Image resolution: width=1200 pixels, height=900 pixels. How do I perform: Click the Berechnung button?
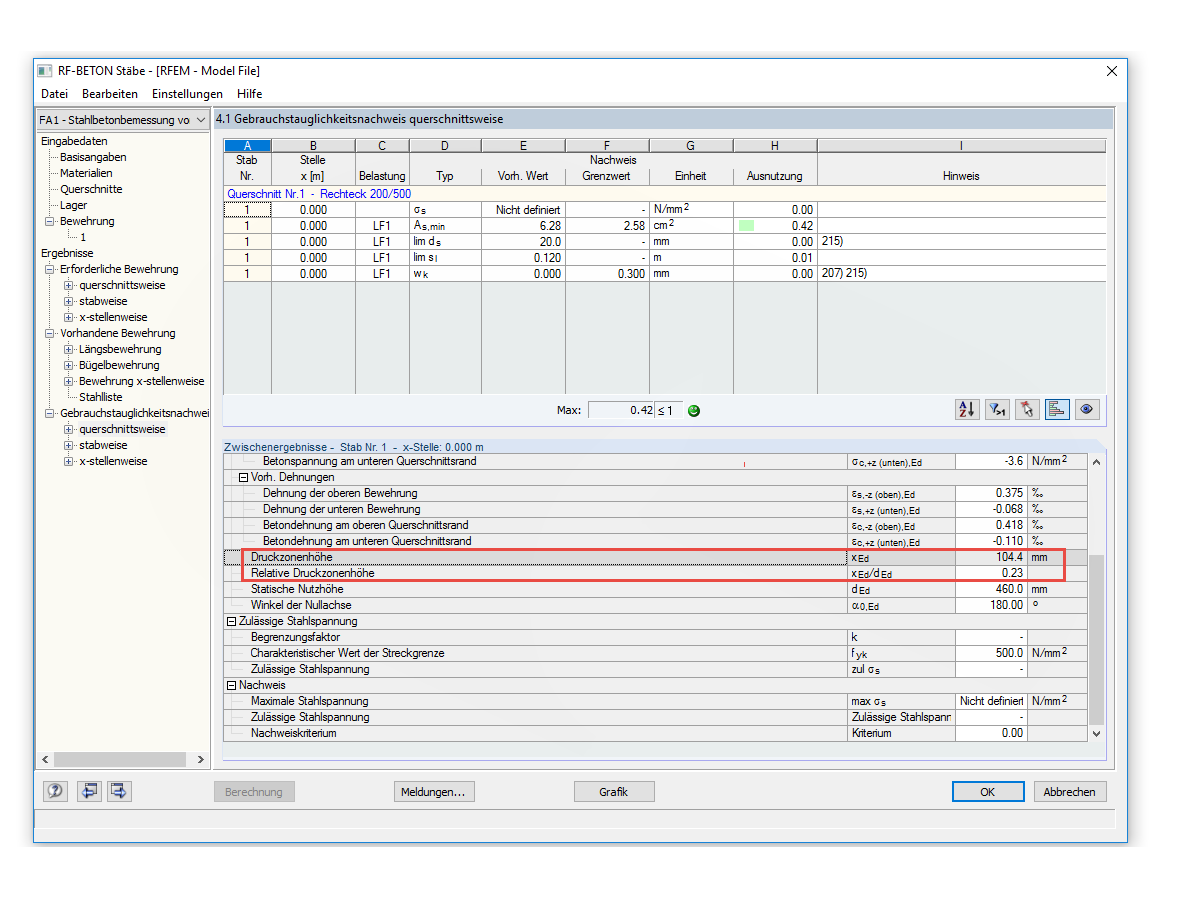pos(254,792)
